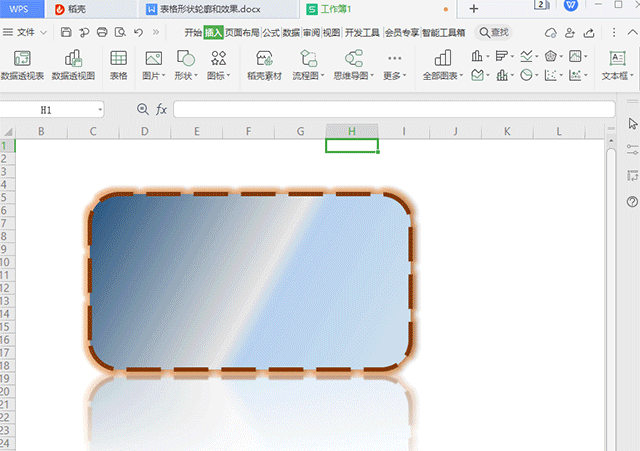This screenshot has width=640, height=451.
Task: Click the fx insert function icon
Action: tap(162, 109)
